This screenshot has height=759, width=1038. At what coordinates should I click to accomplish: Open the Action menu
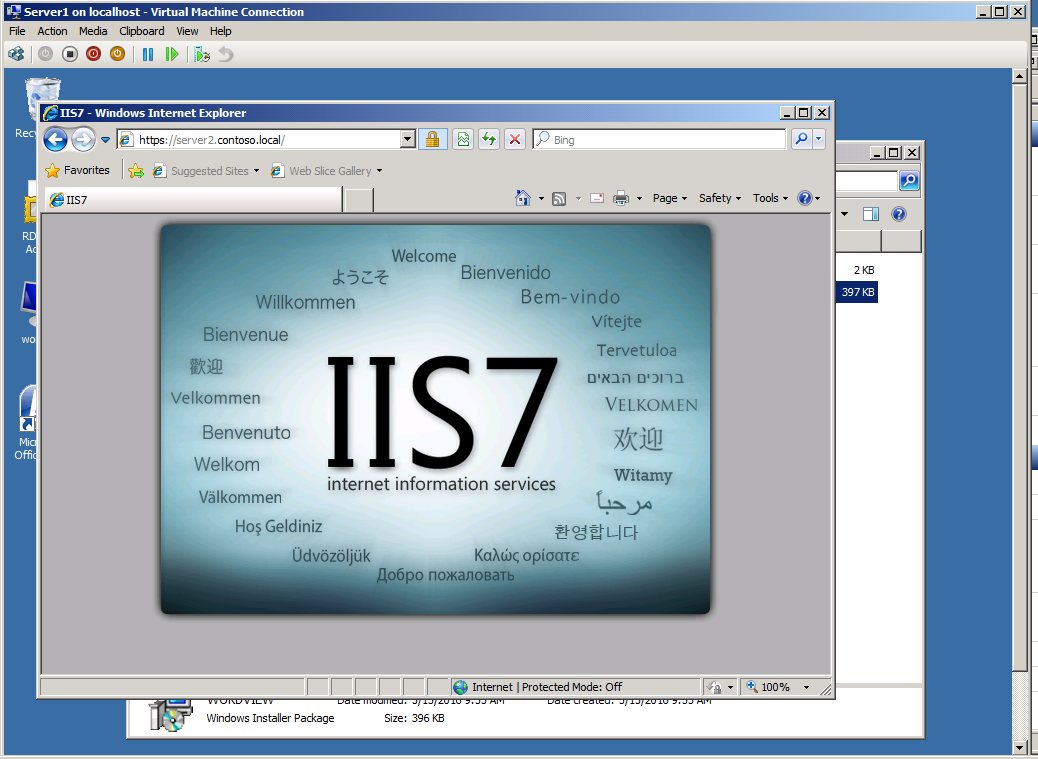(52, 31)
